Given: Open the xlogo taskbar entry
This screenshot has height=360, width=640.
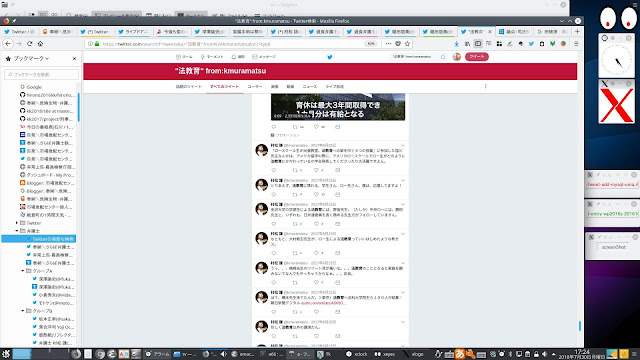Looking at the screenshot, I should click(413, 354).
